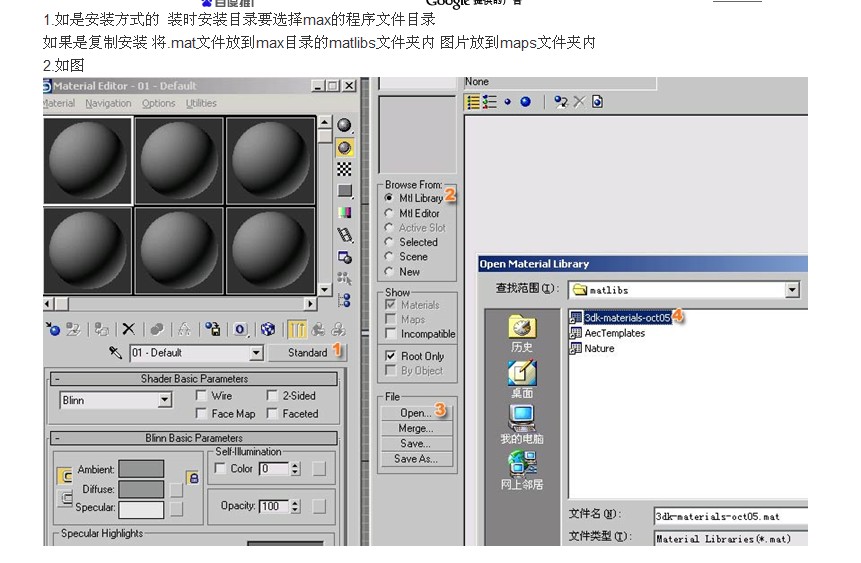This screenshot has height=563, width=861.
Task: Select the Mtl Library radio button
Action: (x=389, y=198)
